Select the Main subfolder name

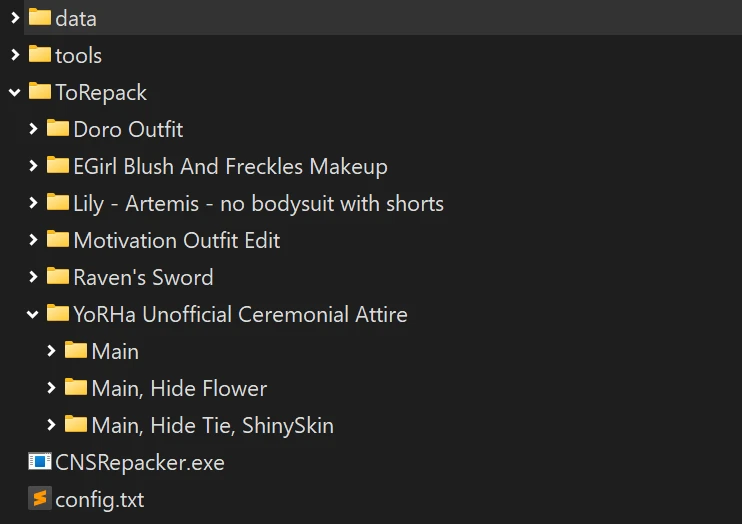tap(115, 351)
